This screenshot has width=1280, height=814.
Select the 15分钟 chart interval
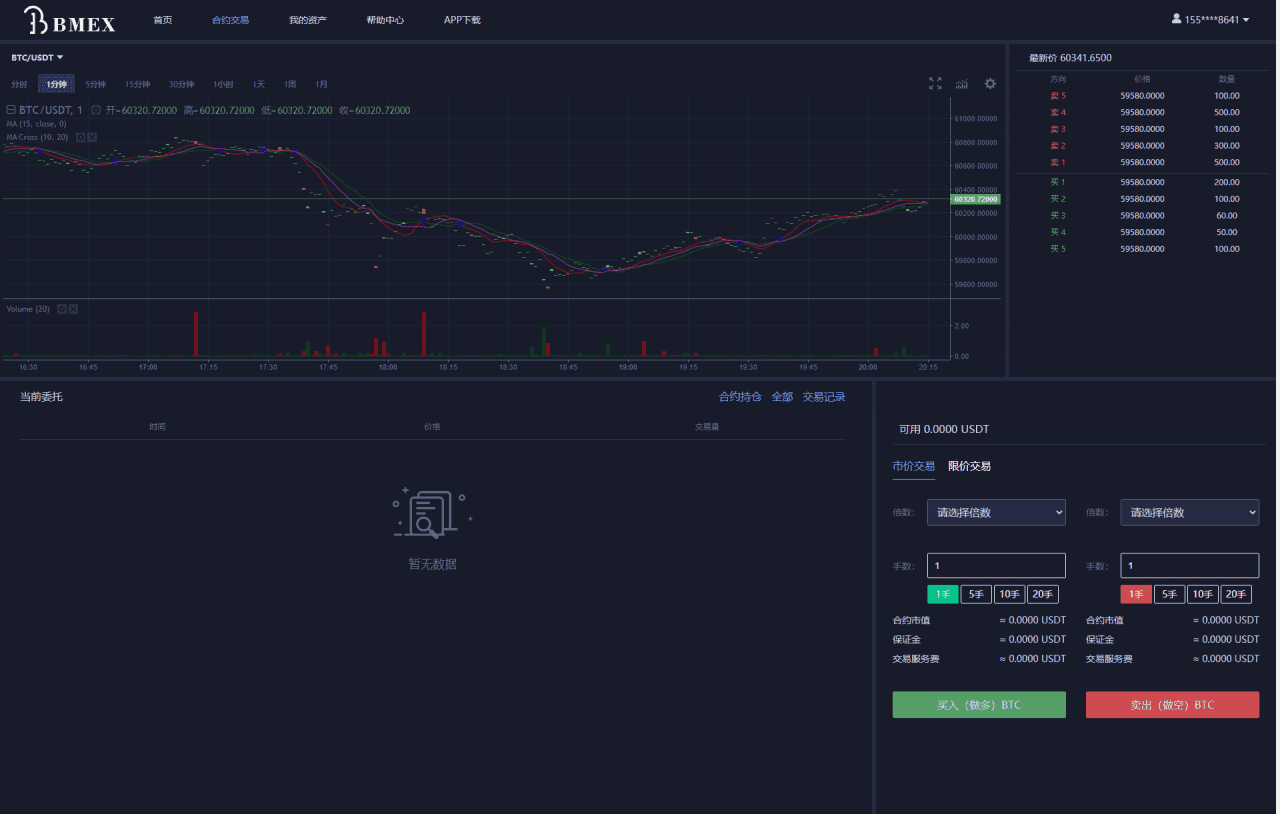[137, 84]
